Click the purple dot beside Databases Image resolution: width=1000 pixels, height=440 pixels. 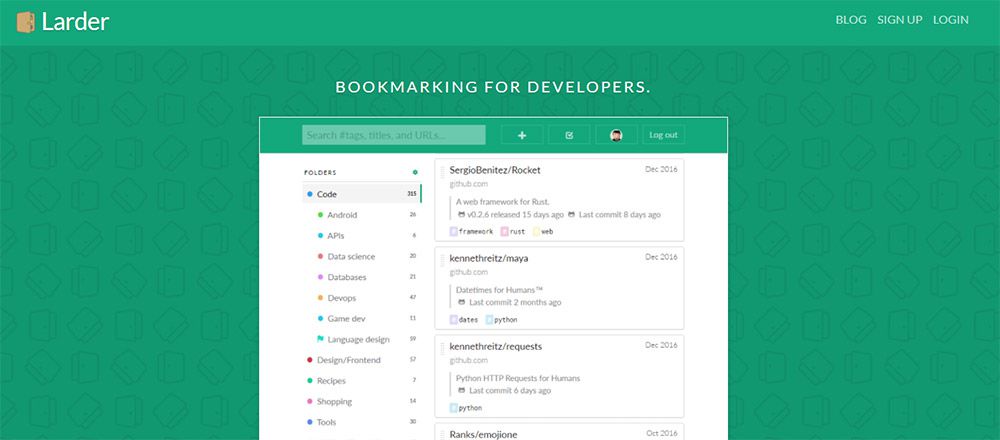320,277
